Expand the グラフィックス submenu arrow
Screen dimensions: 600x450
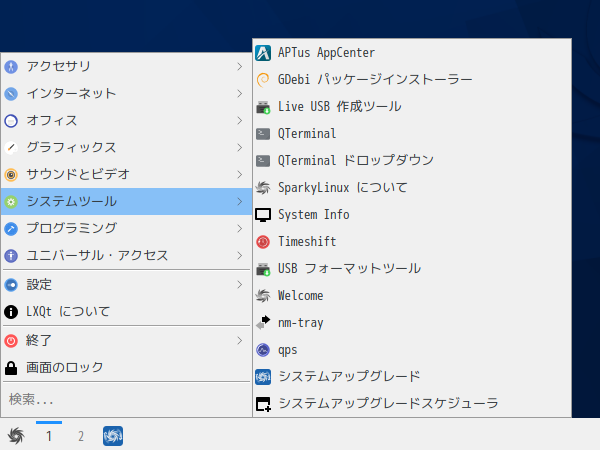(240, 148)
